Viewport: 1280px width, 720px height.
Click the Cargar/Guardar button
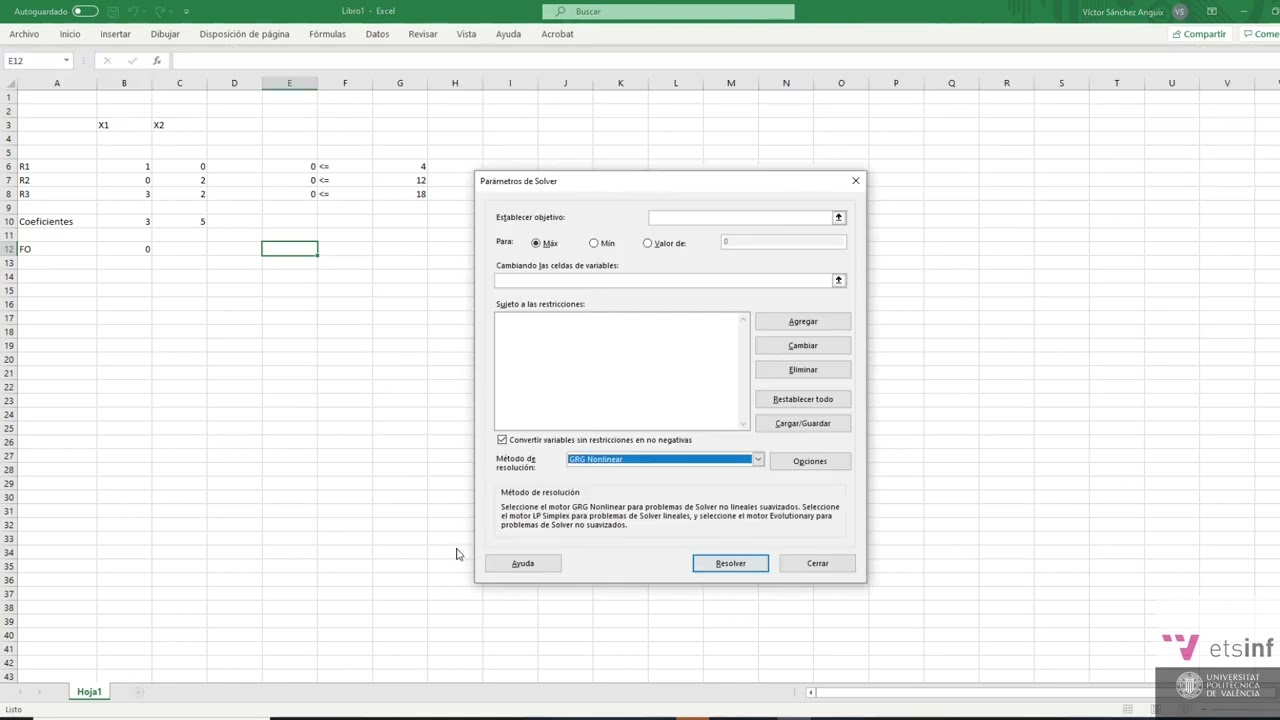coord(803,423)
